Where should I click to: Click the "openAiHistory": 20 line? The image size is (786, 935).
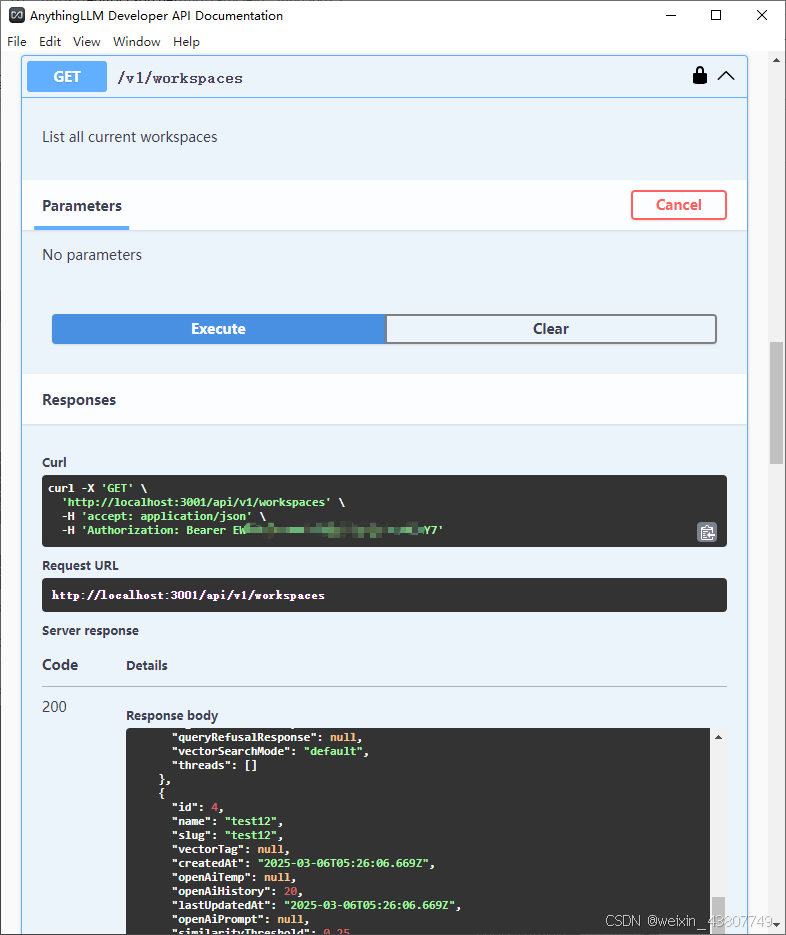pos(237,891)
